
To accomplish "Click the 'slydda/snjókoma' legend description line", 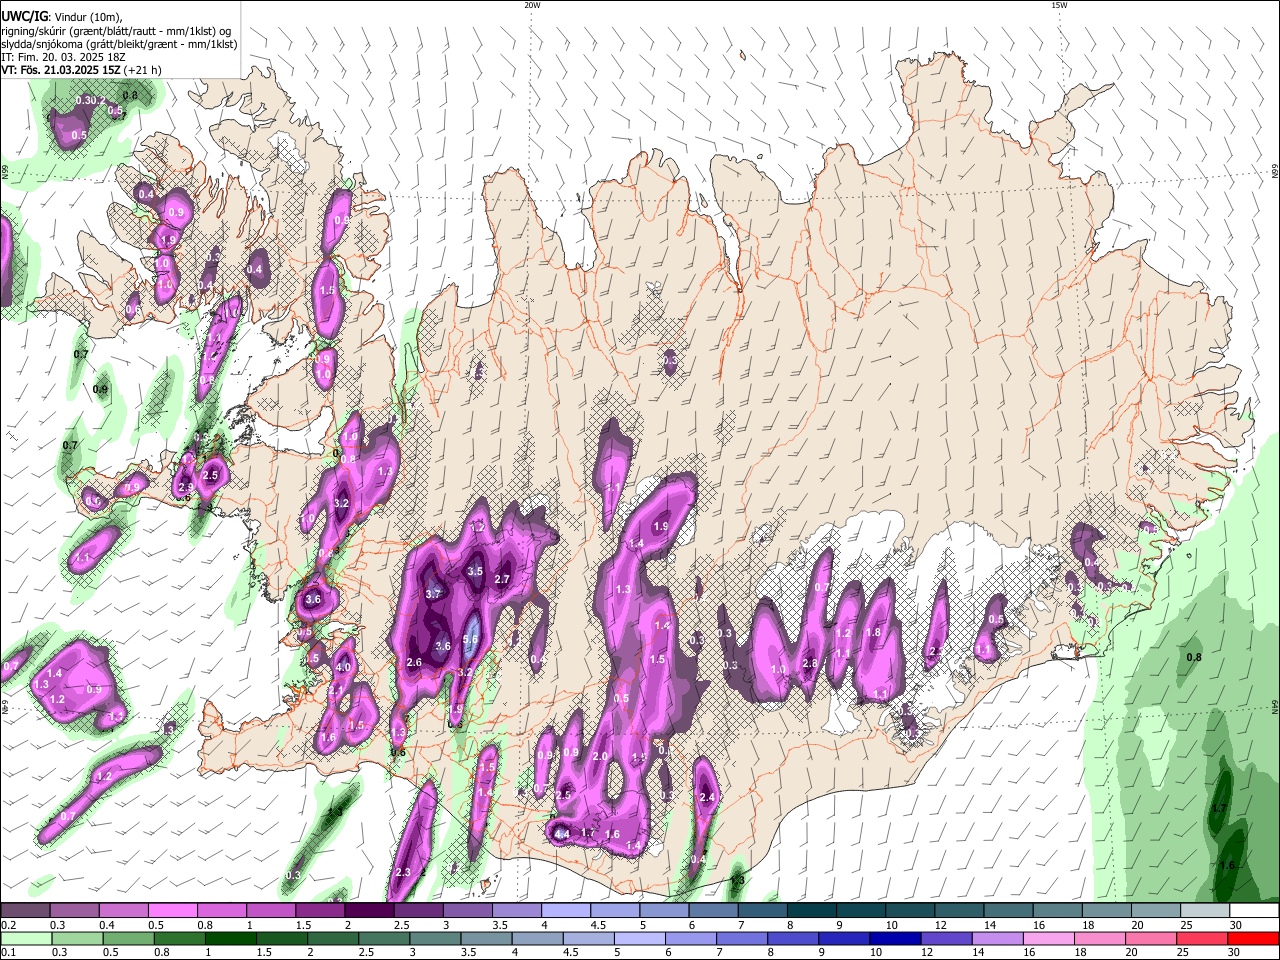I will [x=119, y=44].
